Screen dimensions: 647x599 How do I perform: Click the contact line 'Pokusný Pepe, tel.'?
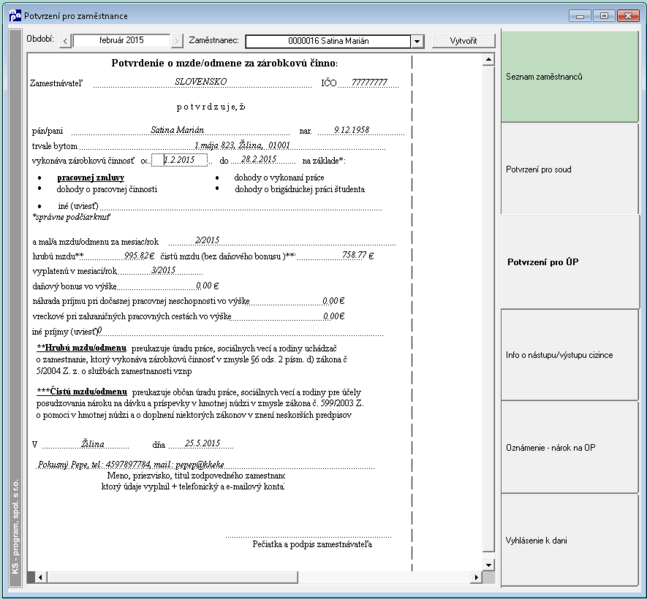tap(131, 465)
